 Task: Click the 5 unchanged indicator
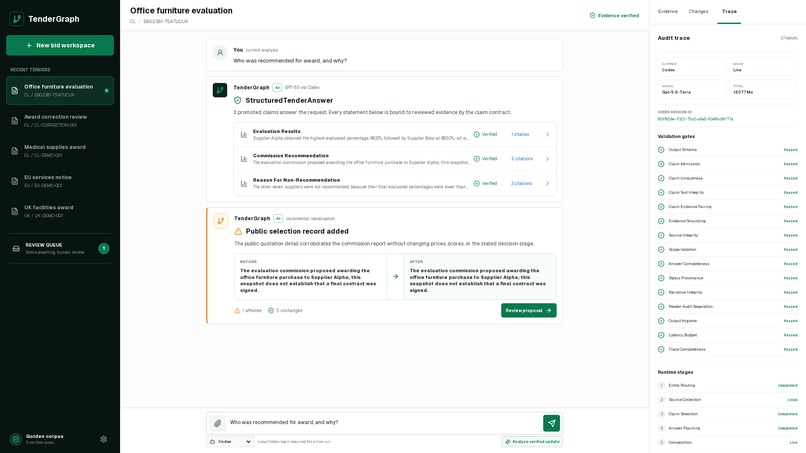click(x=285, y=311)
